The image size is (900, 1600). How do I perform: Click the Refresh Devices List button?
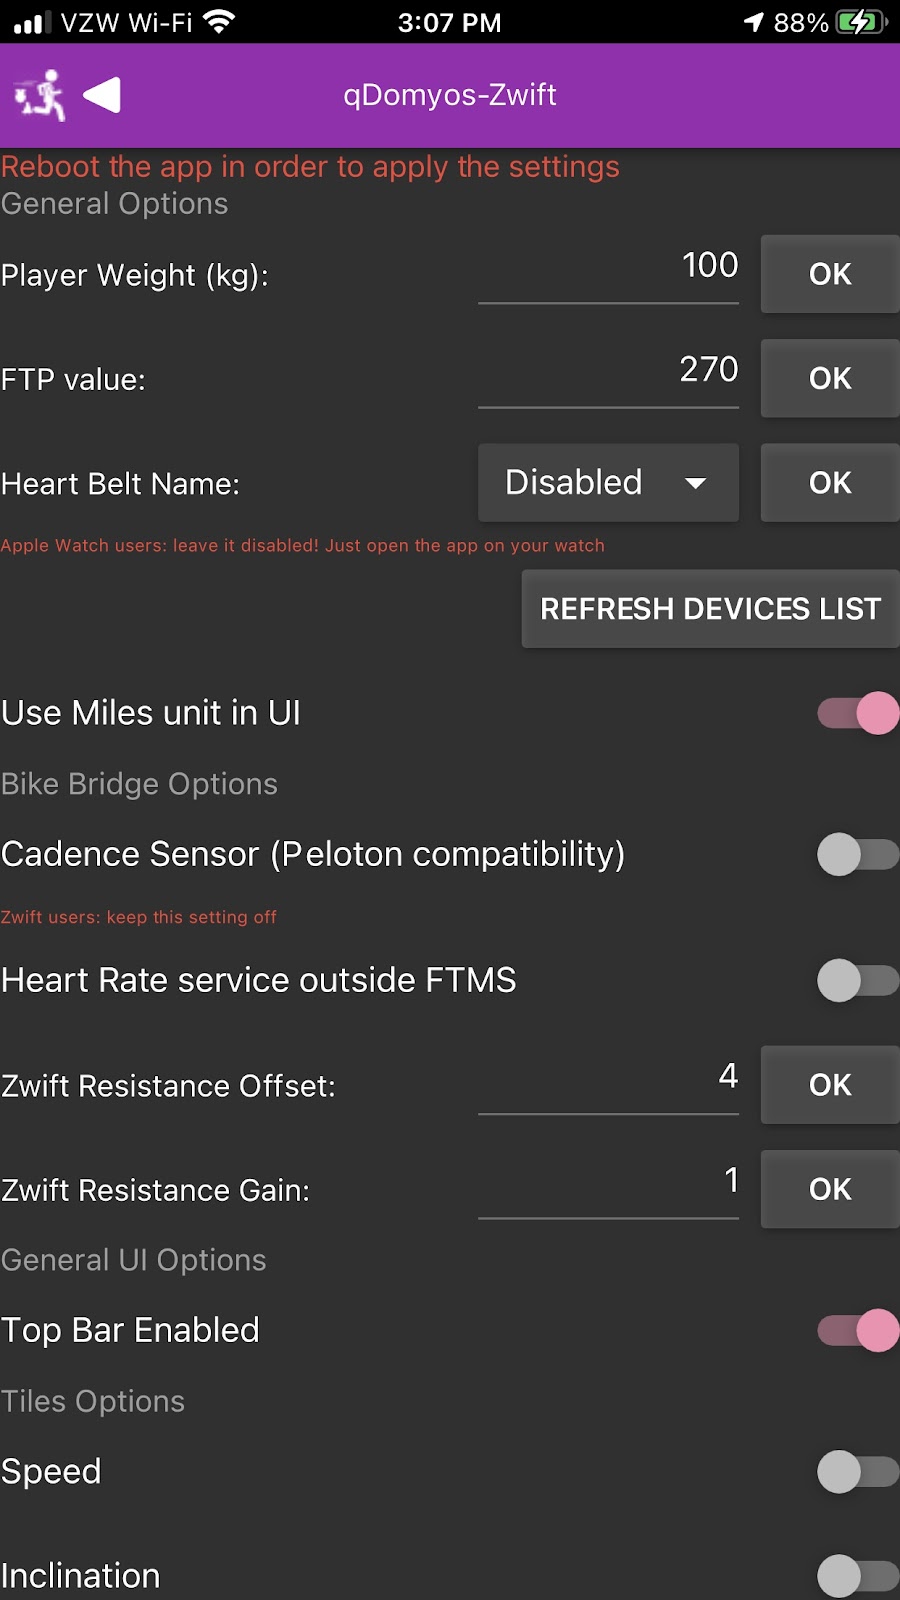(x=710, y=609)
